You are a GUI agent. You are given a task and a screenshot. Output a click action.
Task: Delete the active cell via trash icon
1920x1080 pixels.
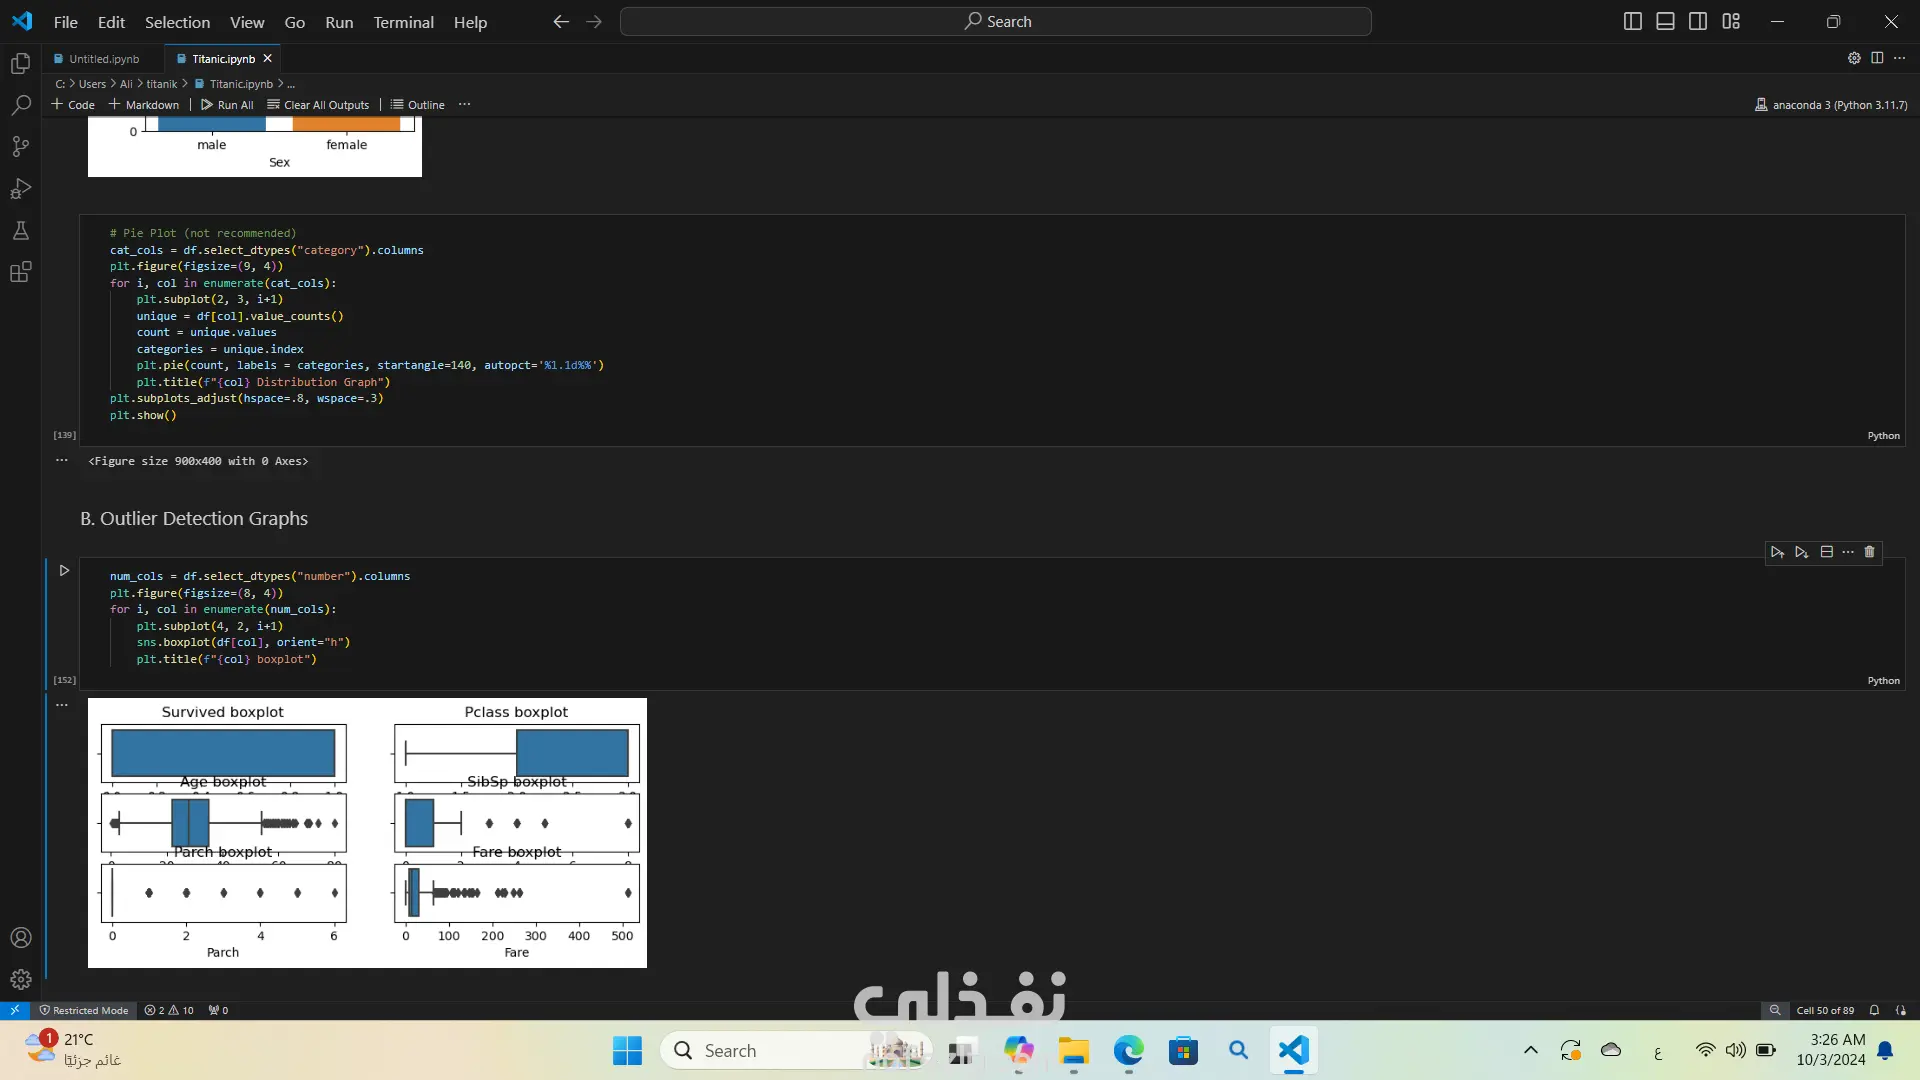1869,552
